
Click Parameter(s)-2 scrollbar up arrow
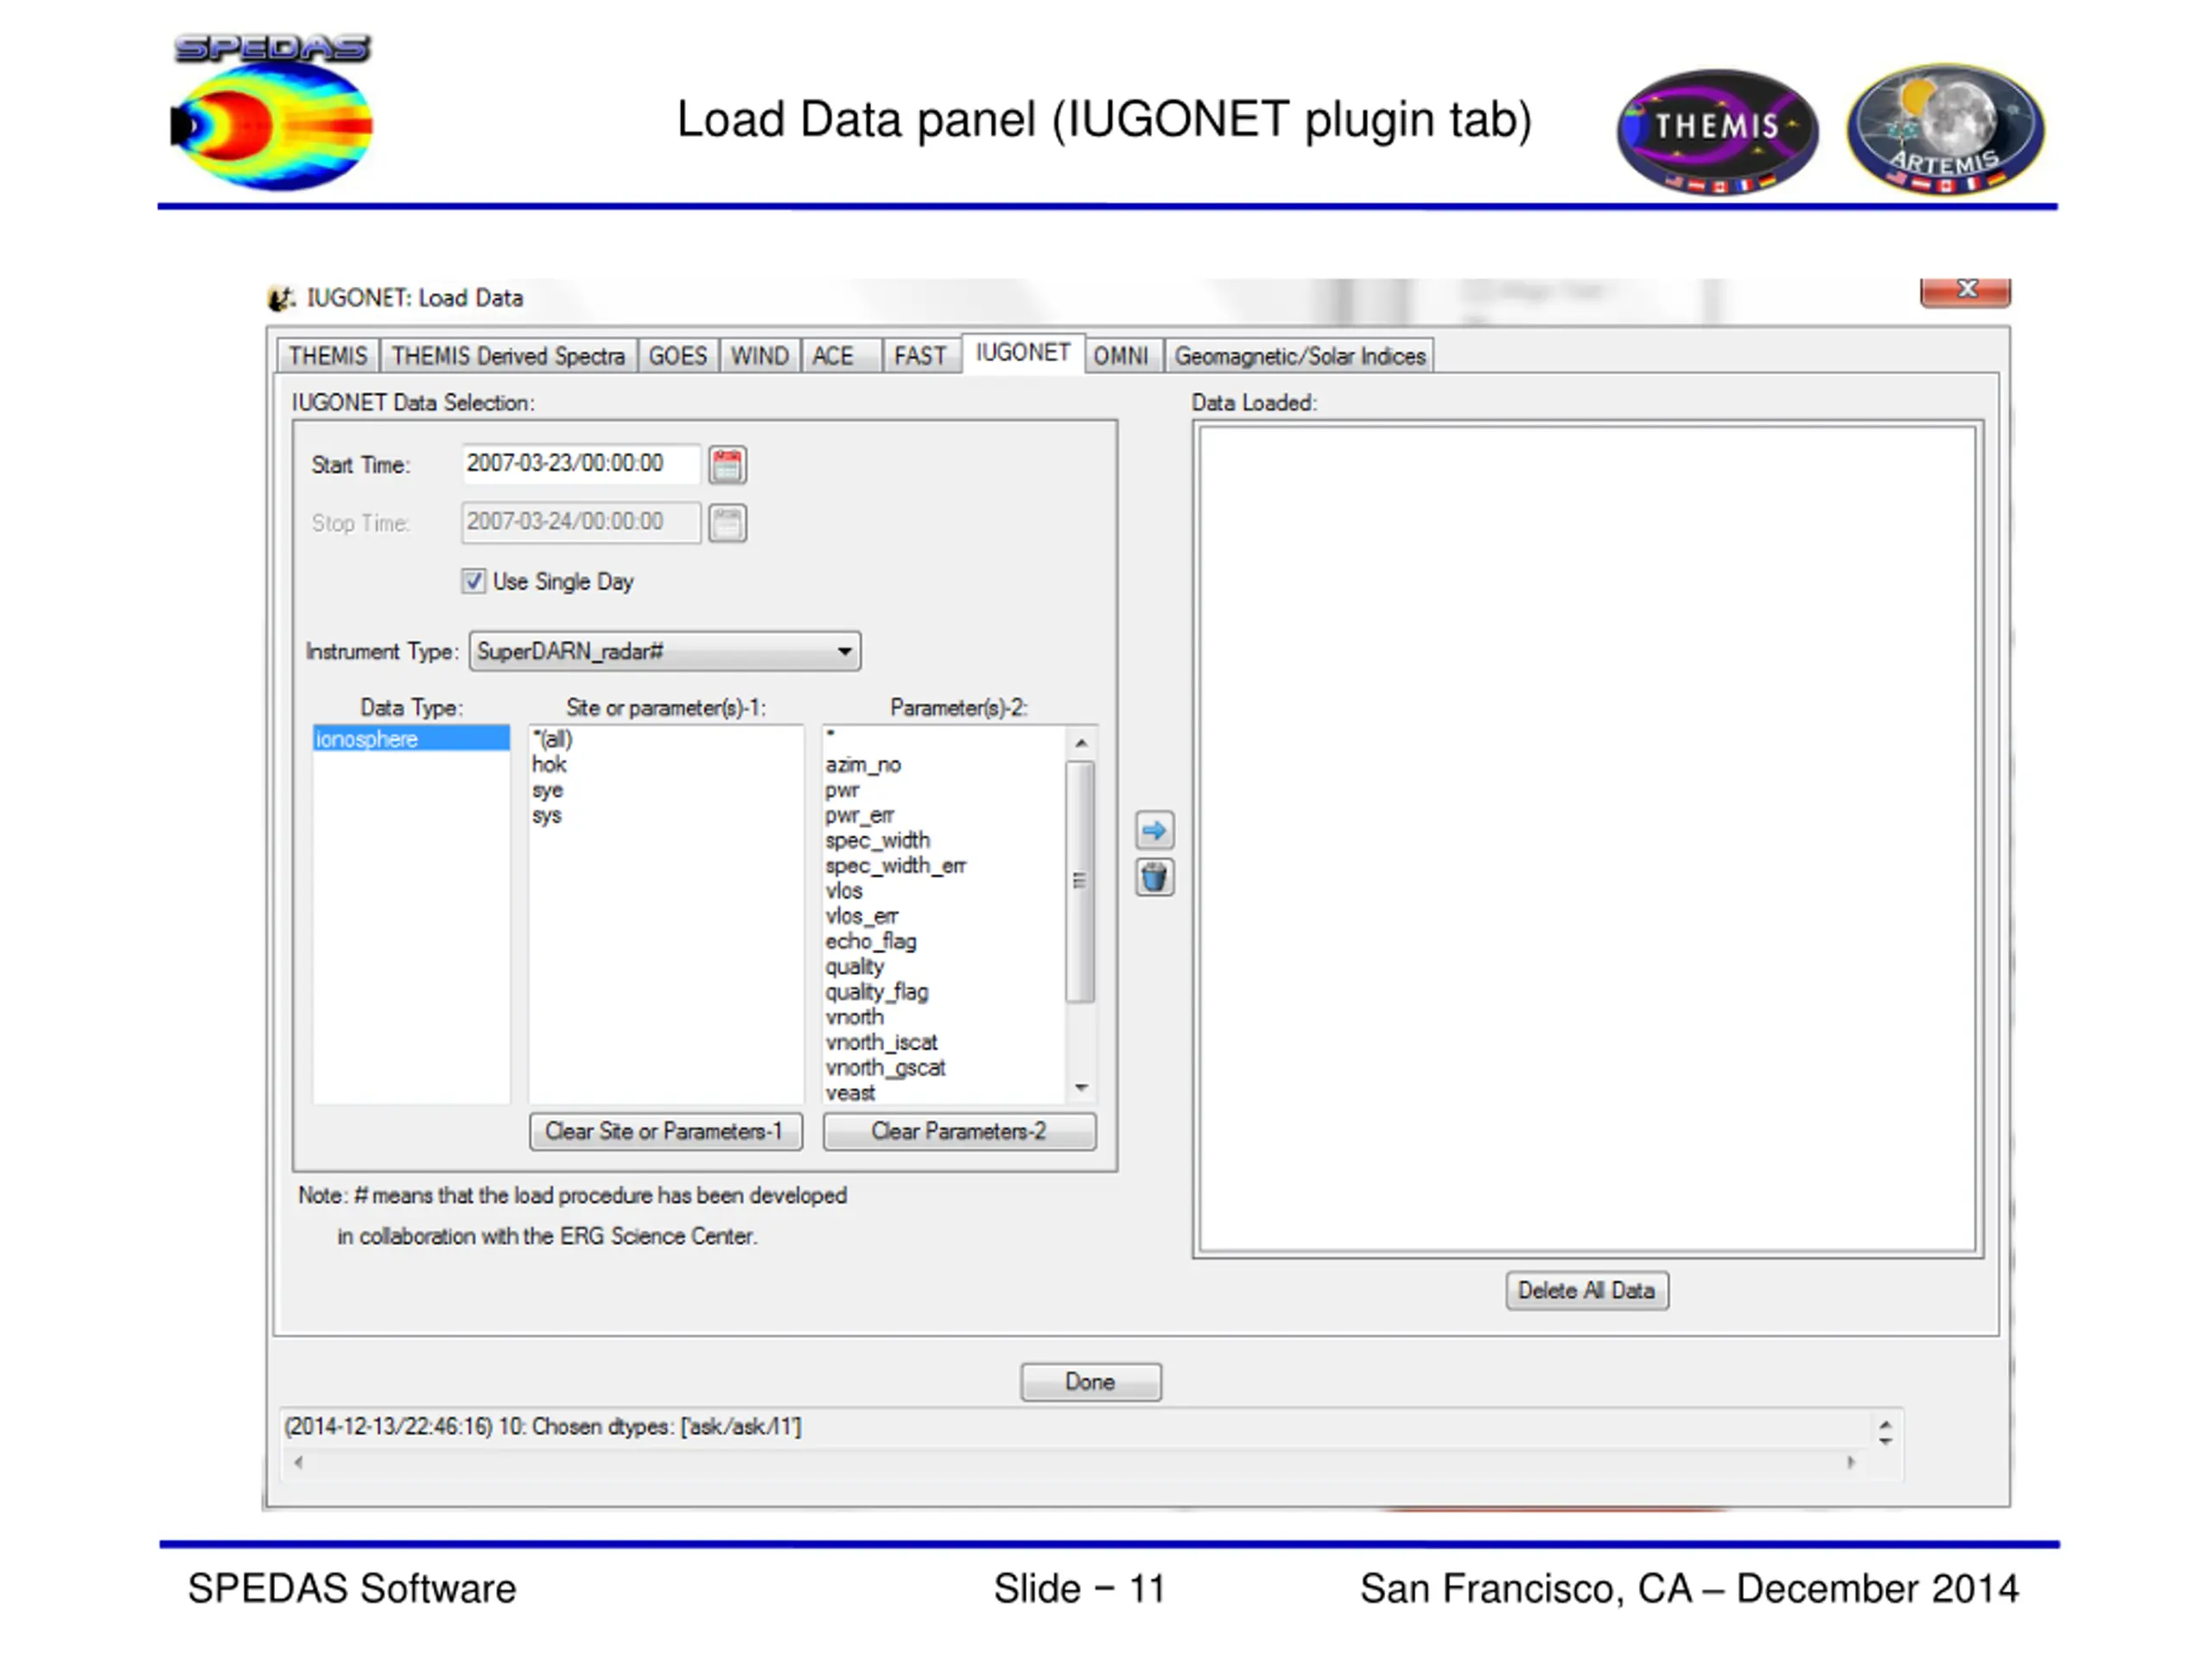[1080, 743]
